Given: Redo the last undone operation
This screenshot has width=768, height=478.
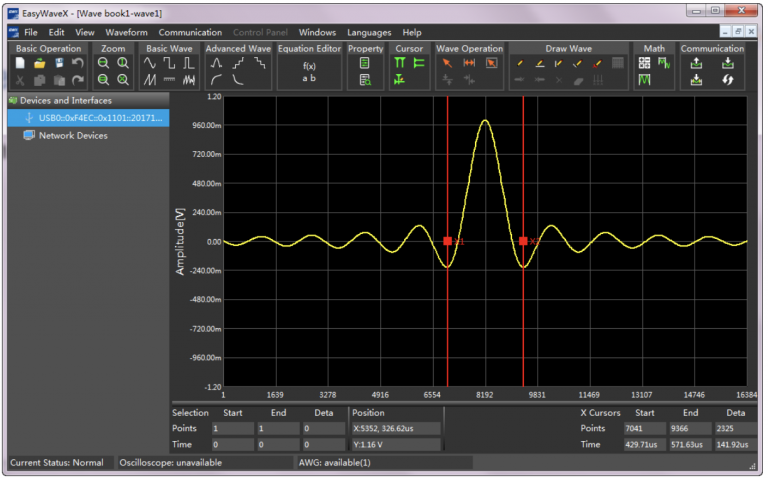Looking at the screenshot, I should (x=78, y=80).
